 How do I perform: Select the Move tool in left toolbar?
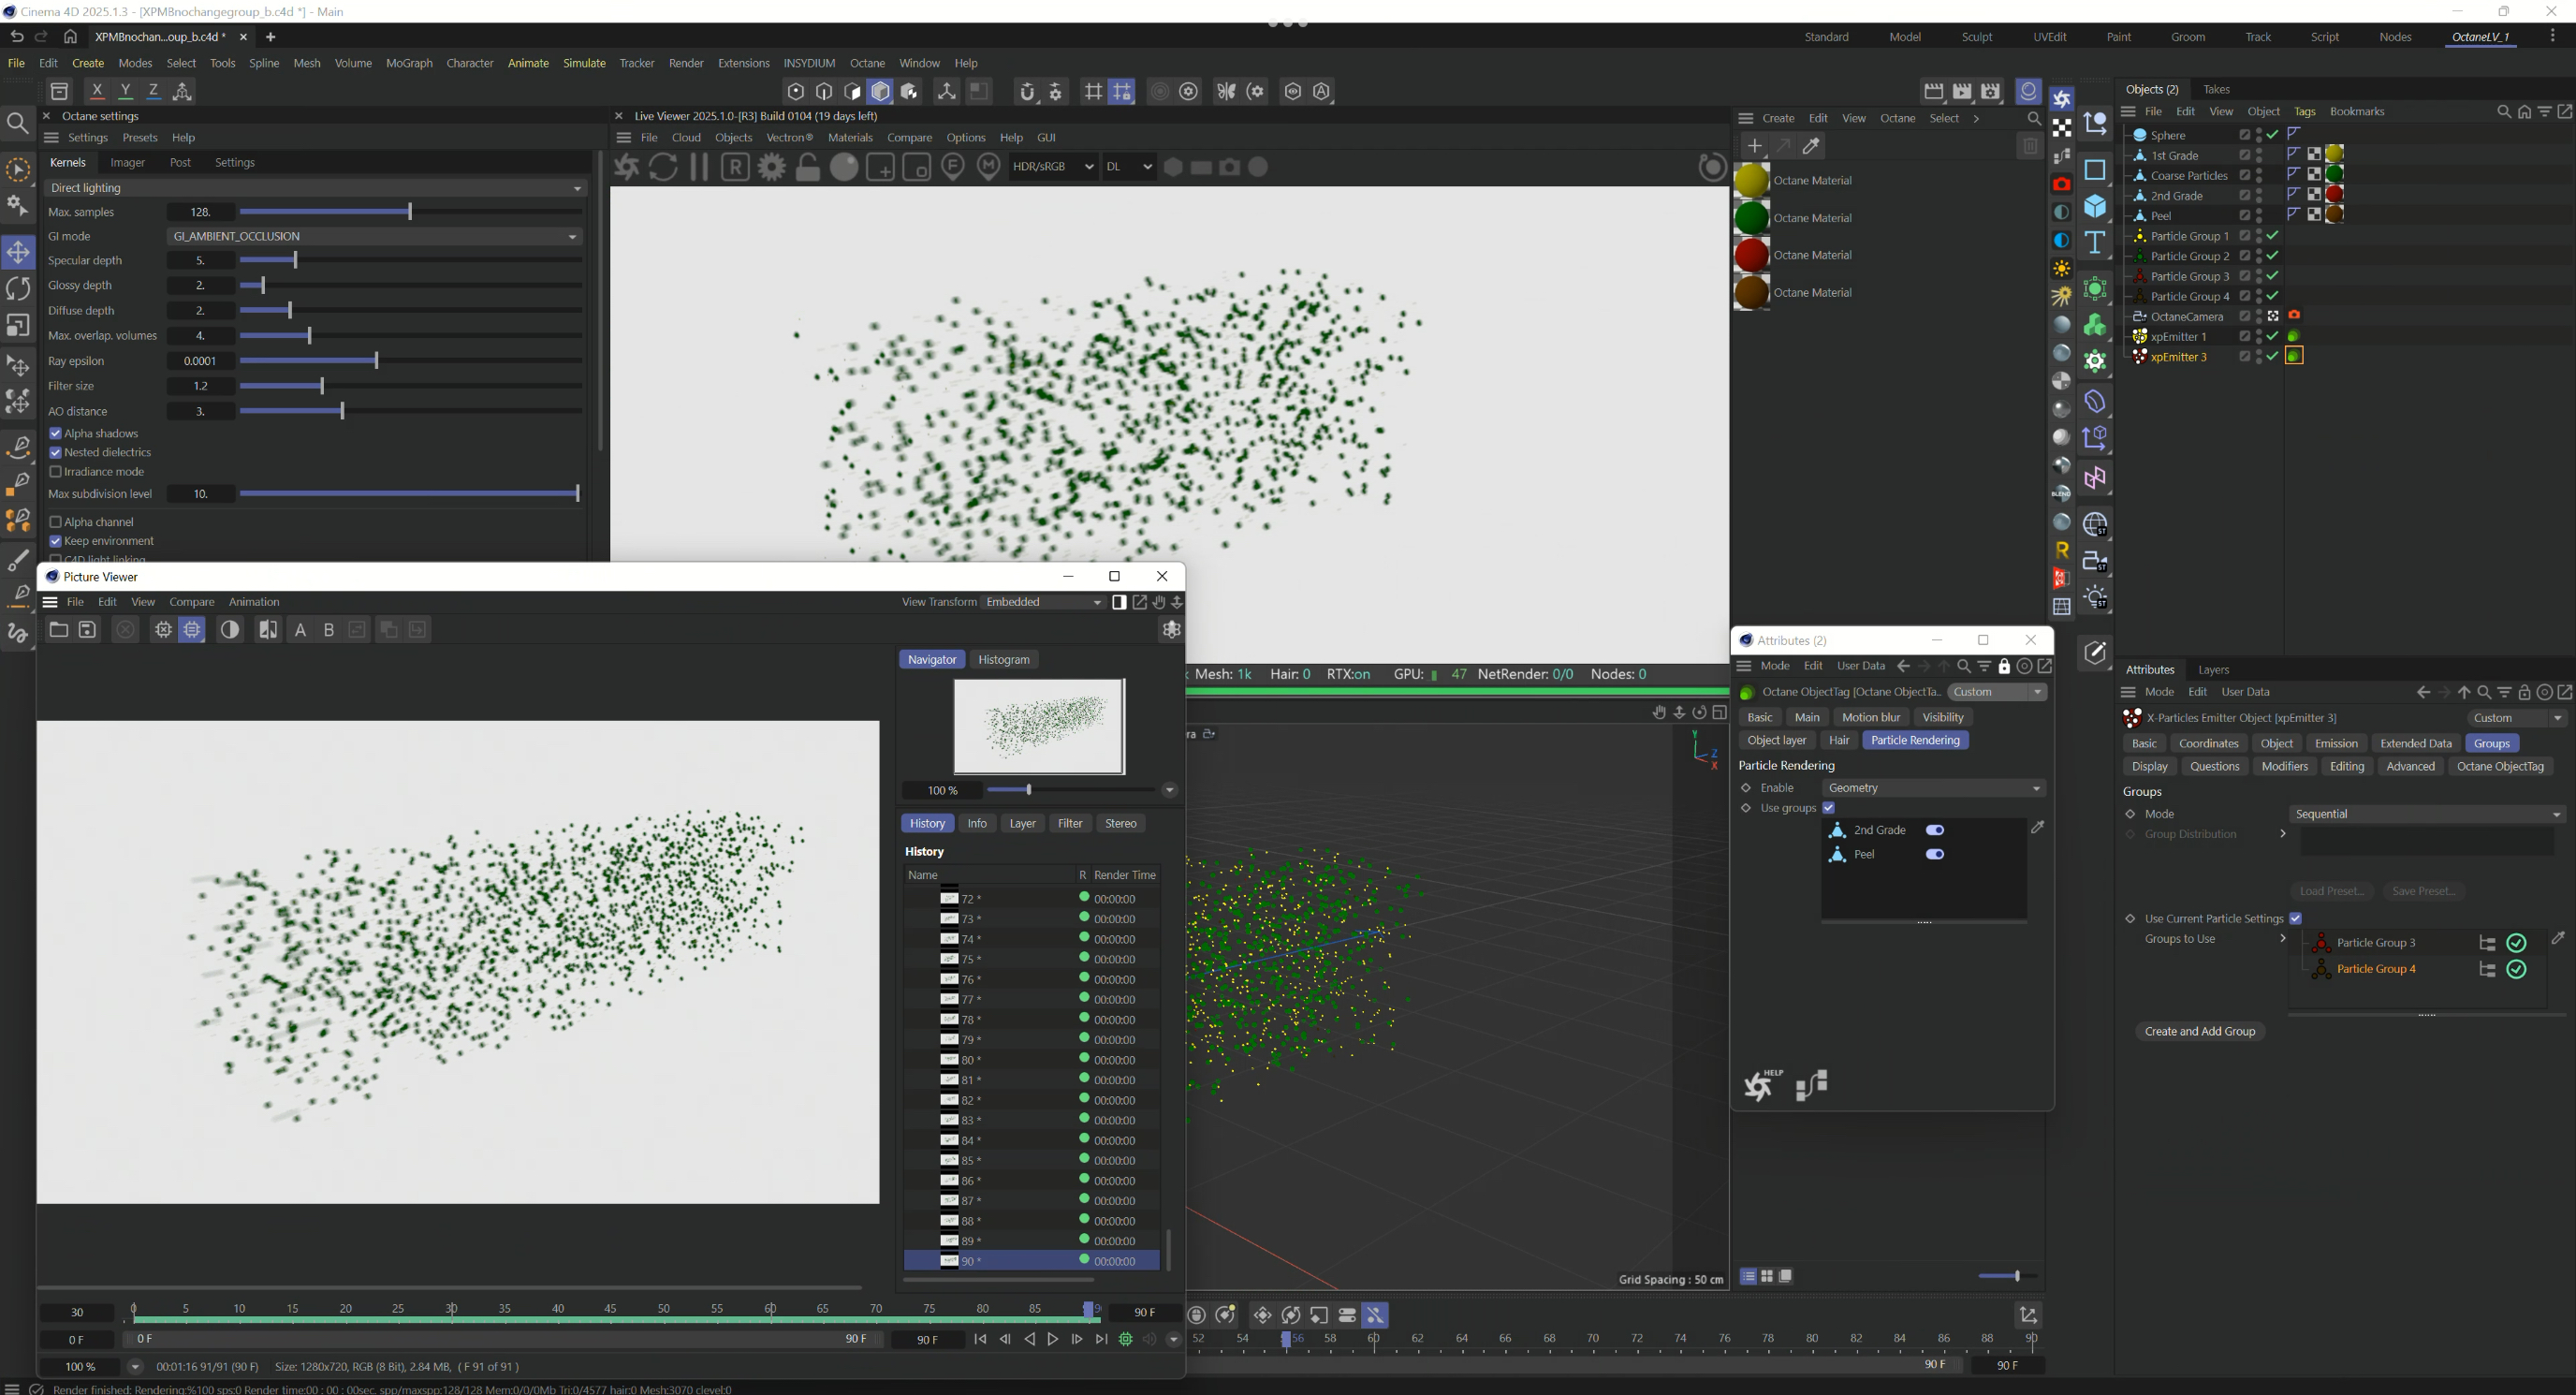click(18, 252)
